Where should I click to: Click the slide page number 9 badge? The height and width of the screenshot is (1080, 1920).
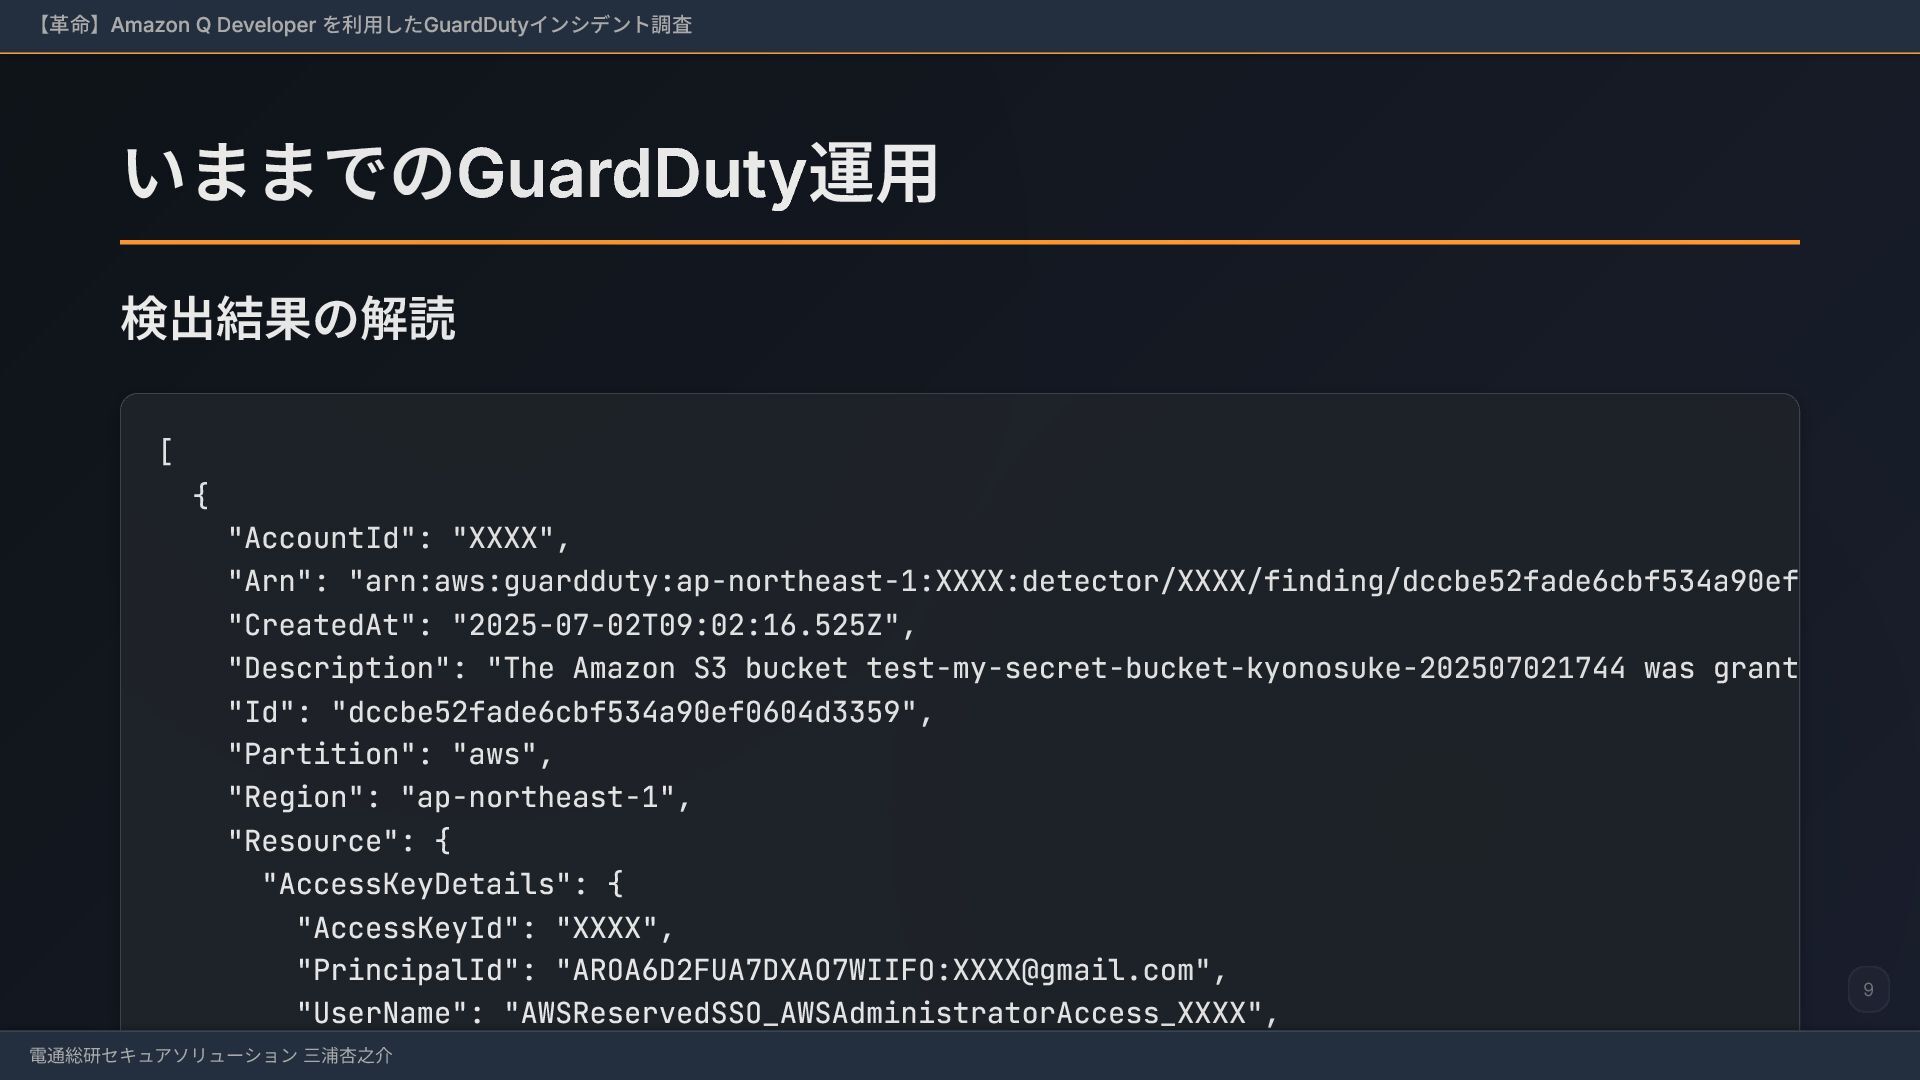pos(1868,990)
